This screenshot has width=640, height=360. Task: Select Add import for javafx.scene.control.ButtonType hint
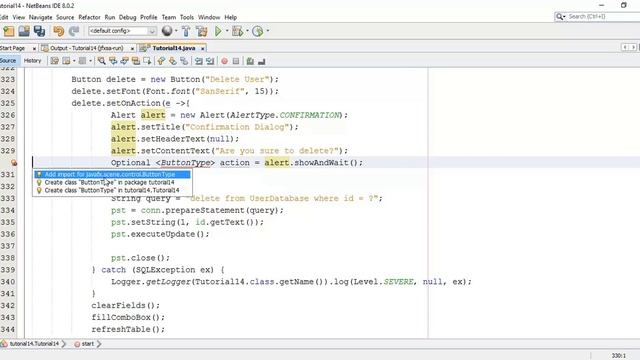[x=112, y=174]
